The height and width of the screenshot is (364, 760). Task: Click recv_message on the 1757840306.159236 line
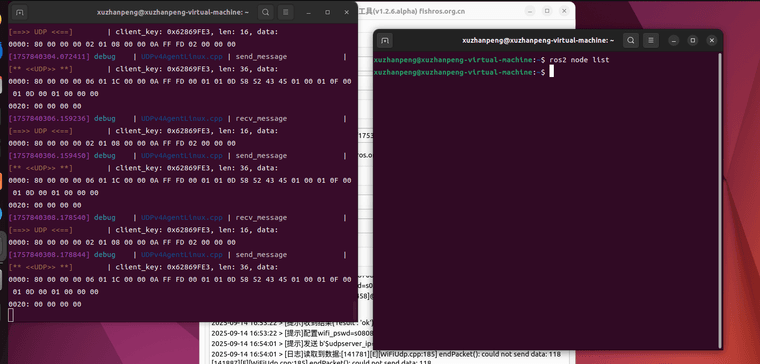click(261, 119)
